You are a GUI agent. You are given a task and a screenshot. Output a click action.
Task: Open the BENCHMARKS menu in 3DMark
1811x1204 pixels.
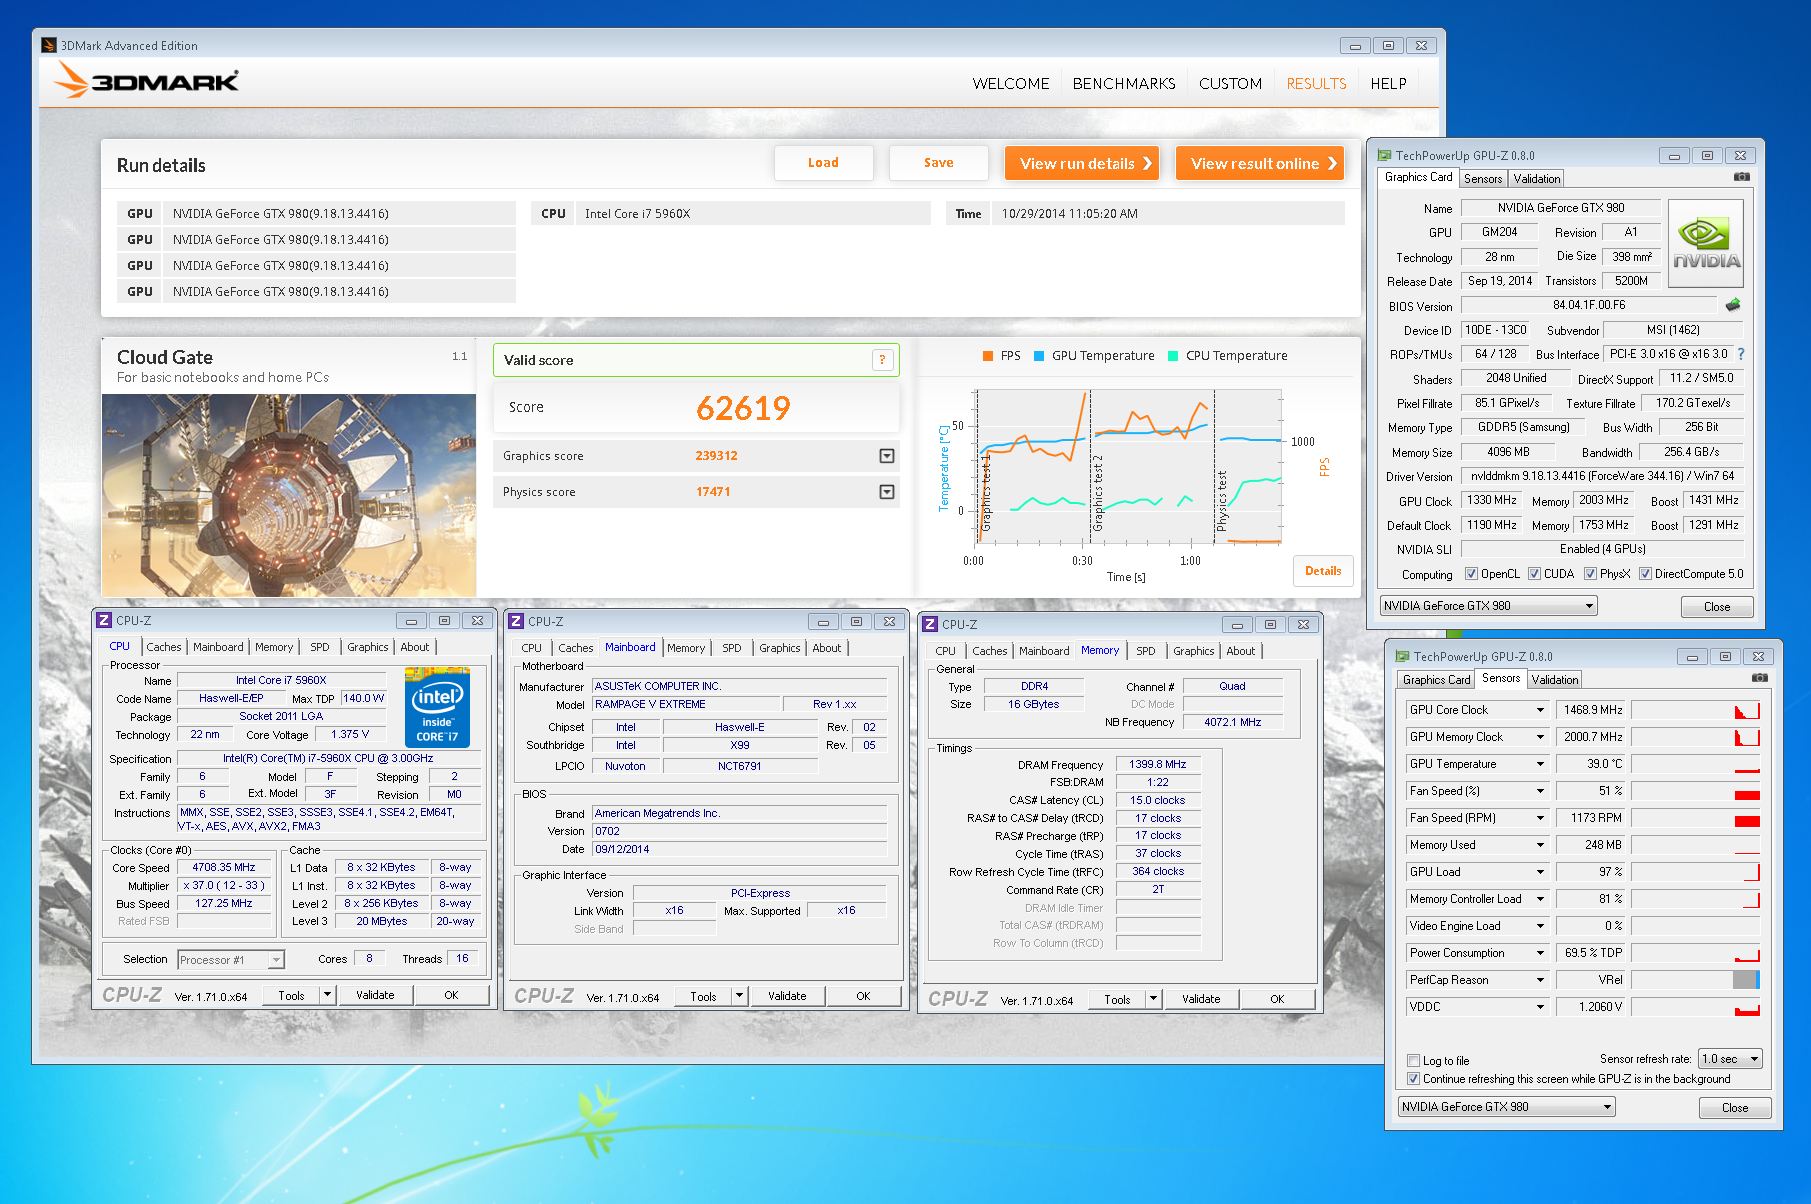(1124, 84)
